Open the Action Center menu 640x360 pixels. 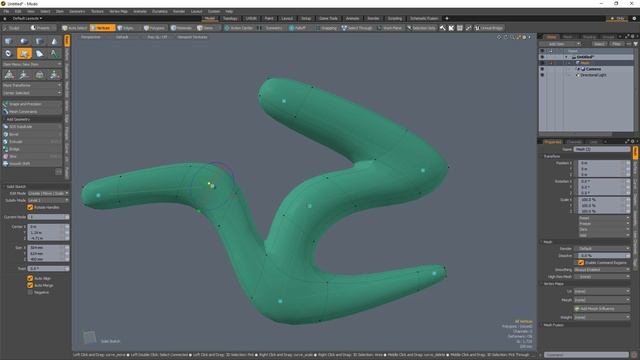coord(239,28)
